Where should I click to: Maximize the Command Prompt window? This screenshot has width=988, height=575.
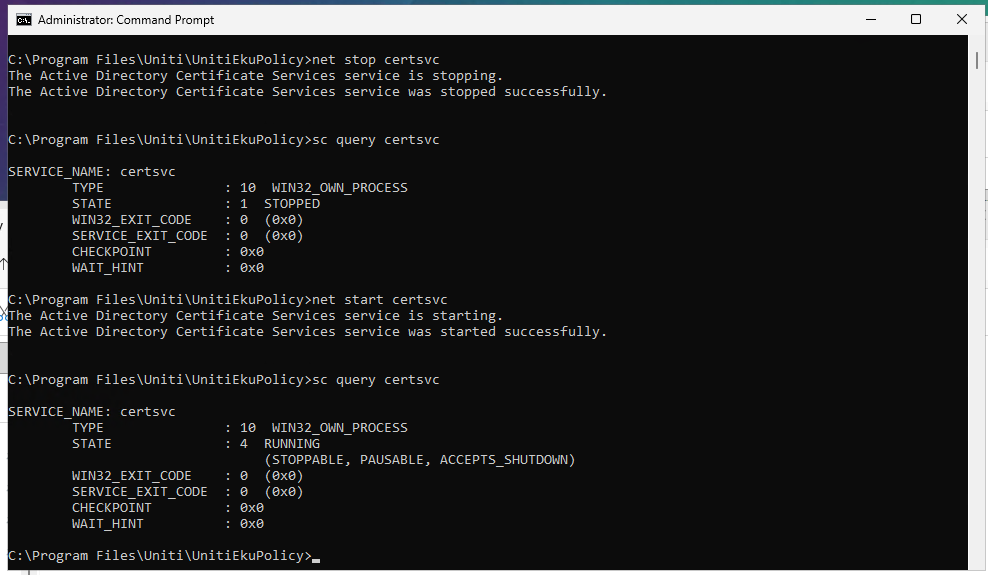[x=916, y=19]
